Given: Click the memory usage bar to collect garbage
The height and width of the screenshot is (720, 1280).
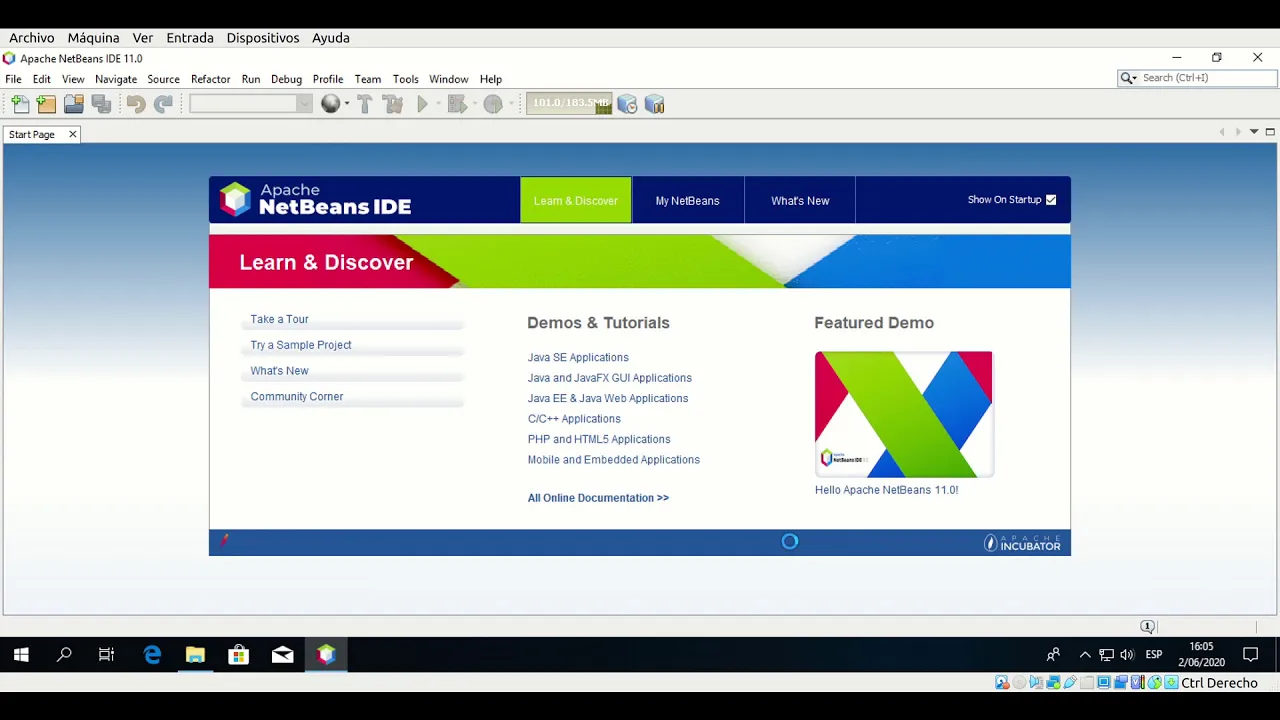Looking at the screenshot, I should (569, 103).
